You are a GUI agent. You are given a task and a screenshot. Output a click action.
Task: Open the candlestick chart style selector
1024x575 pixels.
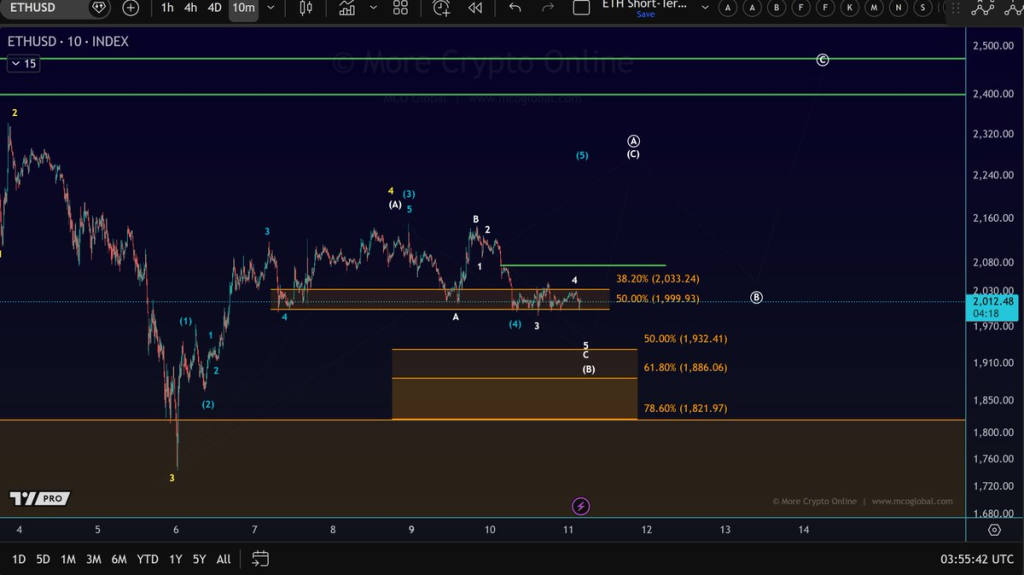306,8
